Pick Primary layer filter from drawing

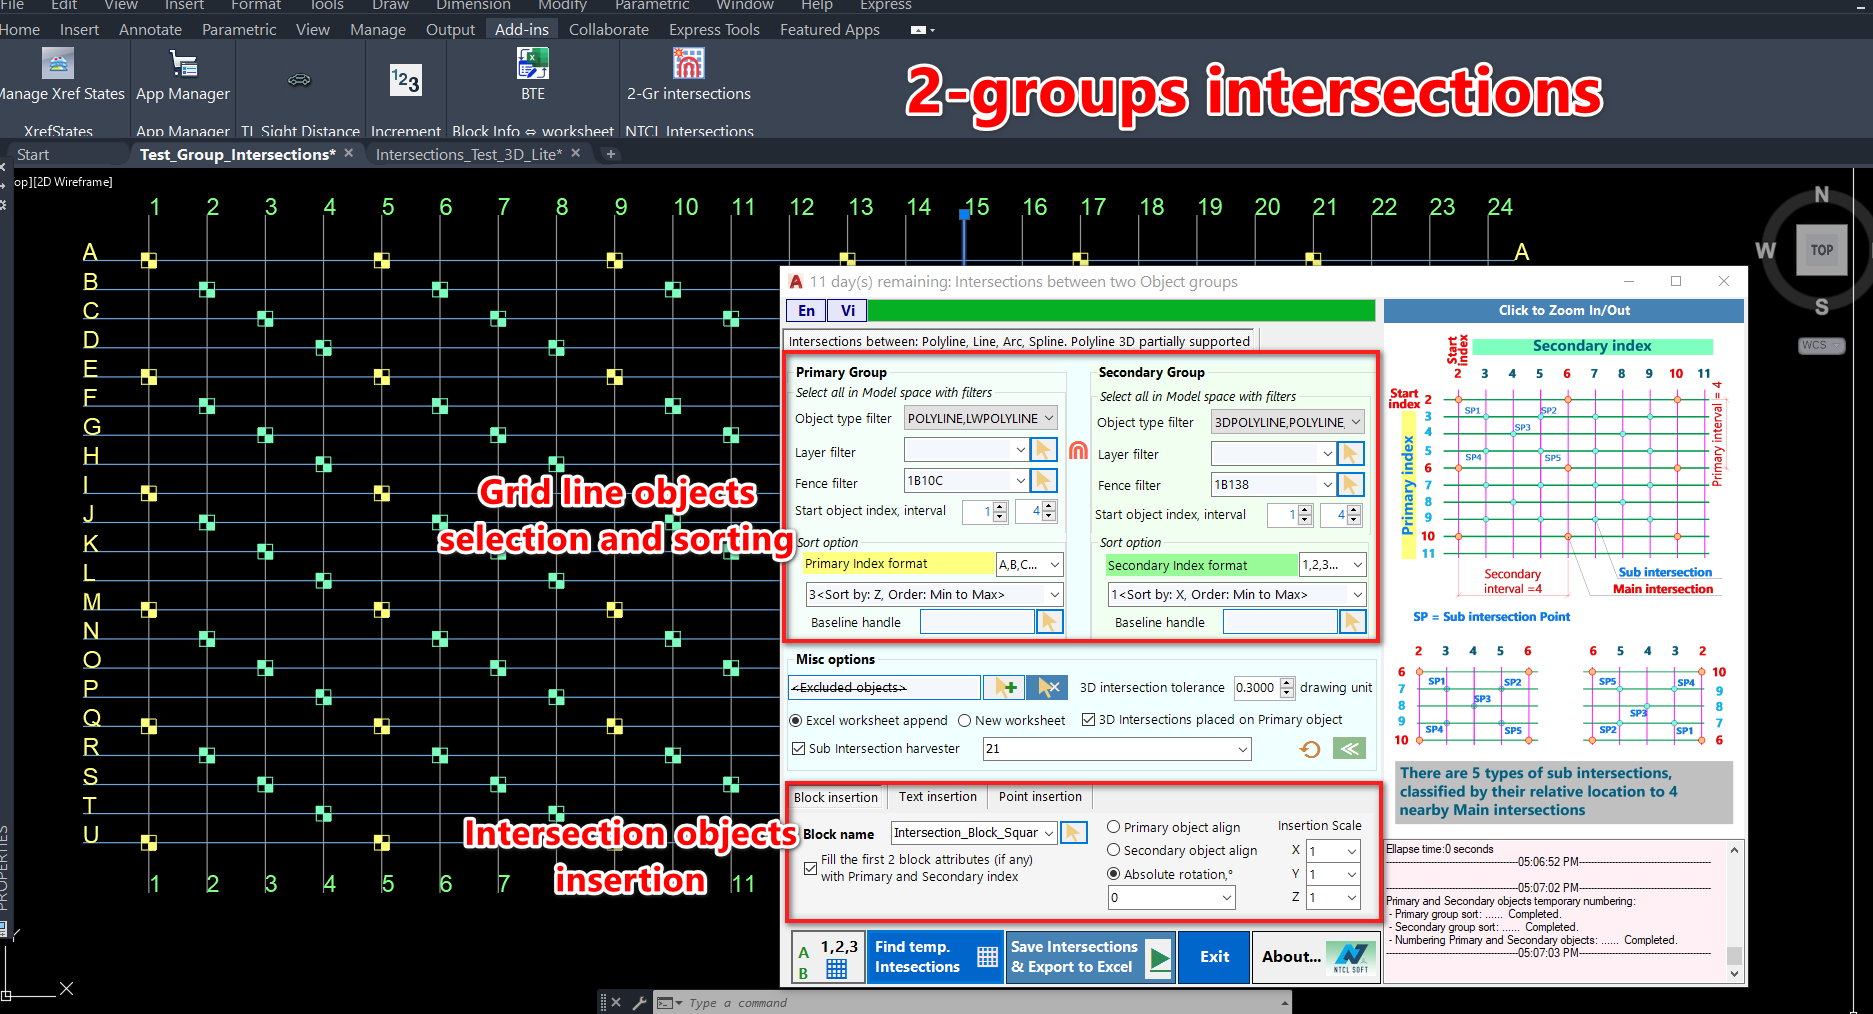click(x=1043, y=450)
